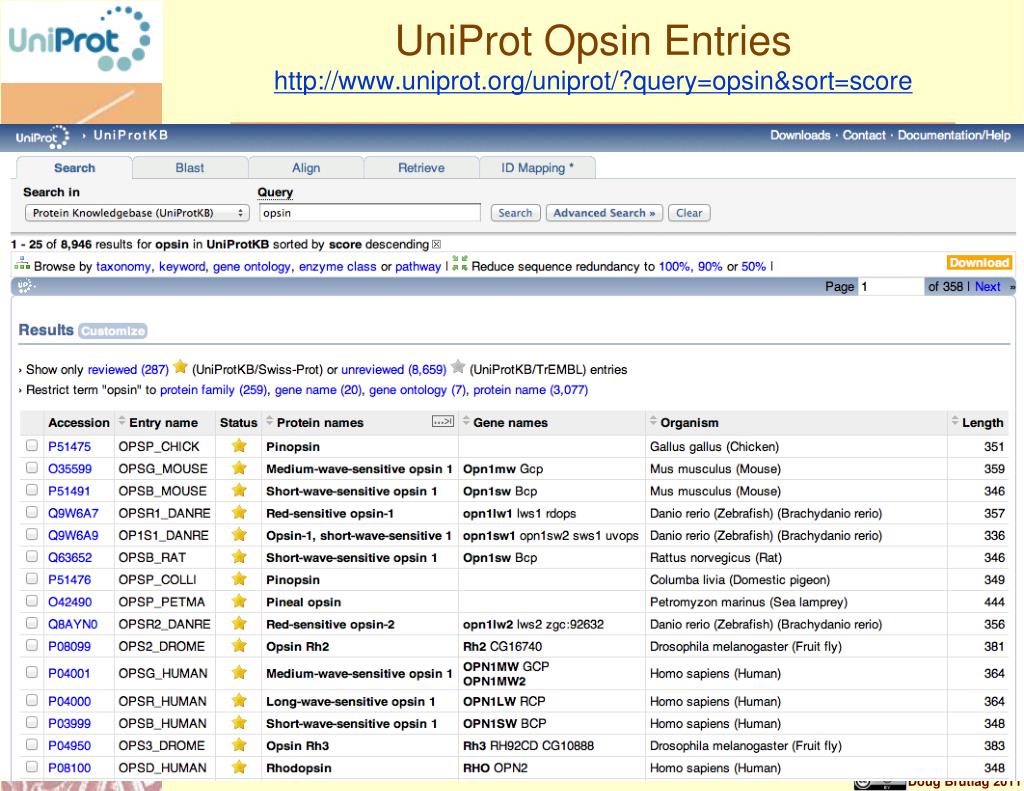The height and width of the screenshot is (791, 1024).
Task: Check the box for P08099
Action: (31, 645)
